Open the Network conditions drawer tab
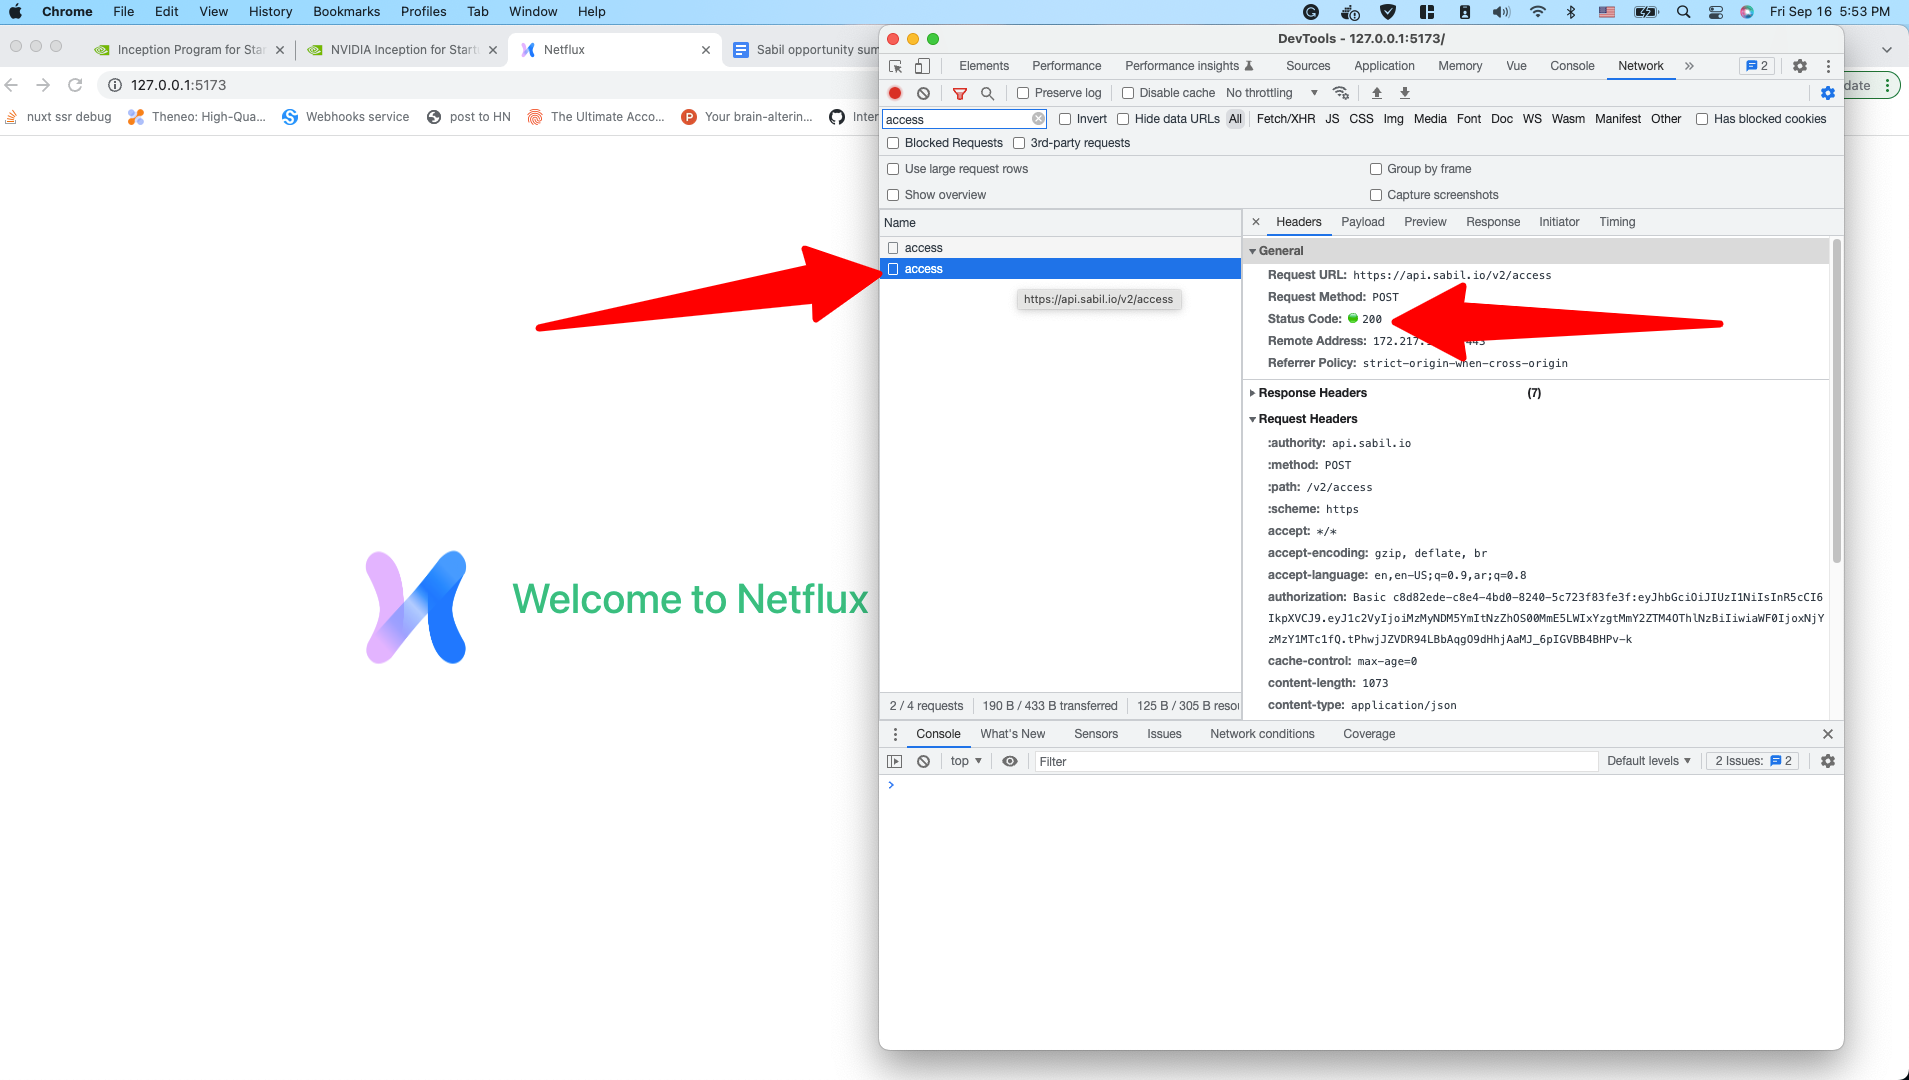 point(1262,734)
